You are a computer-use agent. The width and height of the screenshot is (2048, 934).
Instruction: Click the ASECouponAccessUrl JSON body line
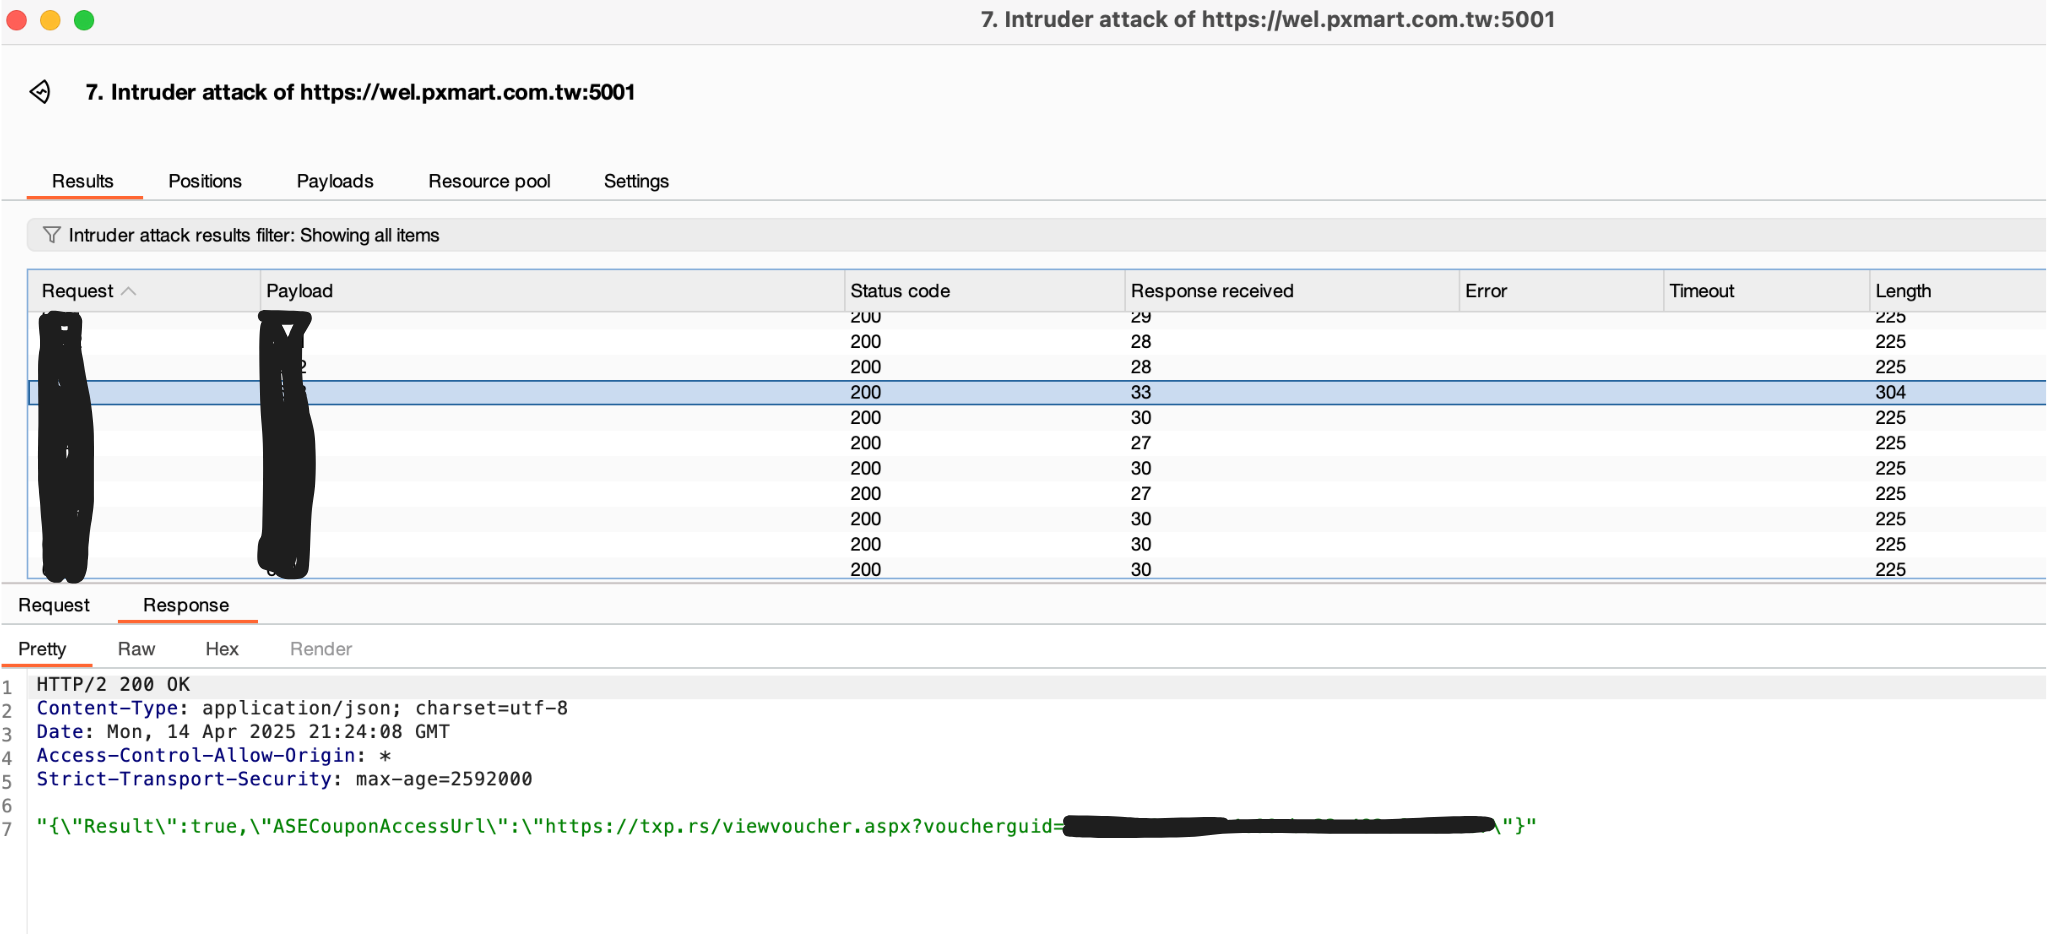[786, 827]
